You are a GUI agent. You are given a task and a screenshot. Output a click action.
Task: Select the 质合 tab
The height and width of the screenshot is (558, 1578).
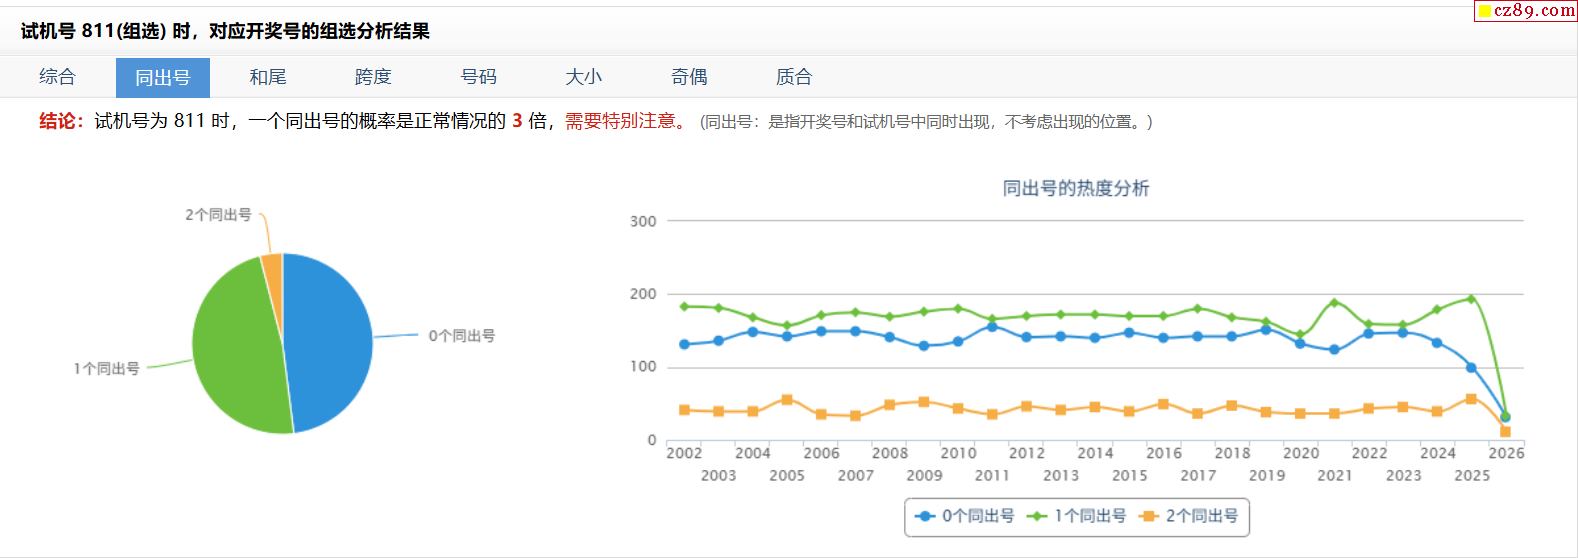coord(794,77)
